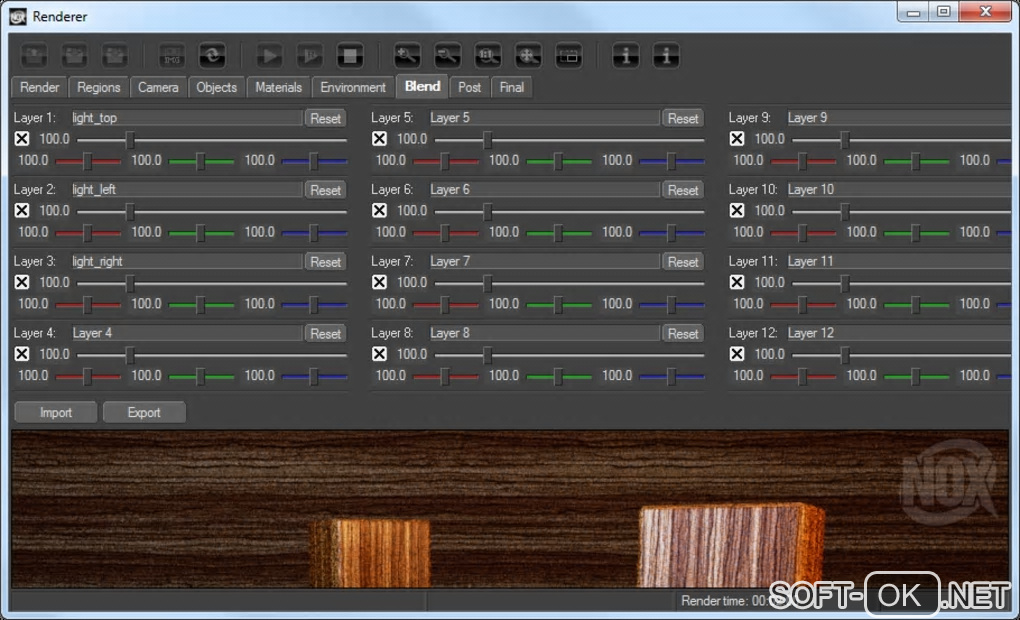This screenshot has height=620, width=1020.
Task: Toggle the Layer 5 enable checkbox
Action: 379,139
